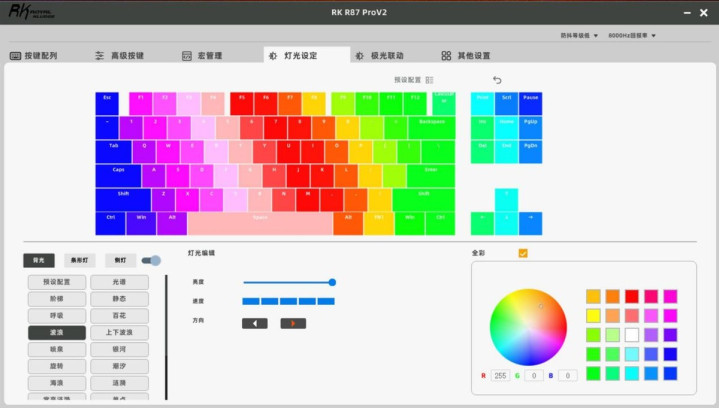The width and height of the screenshot is (719, 408).
Task: Toggle the side light switch next to 侧灯
Action: point(151,260)
